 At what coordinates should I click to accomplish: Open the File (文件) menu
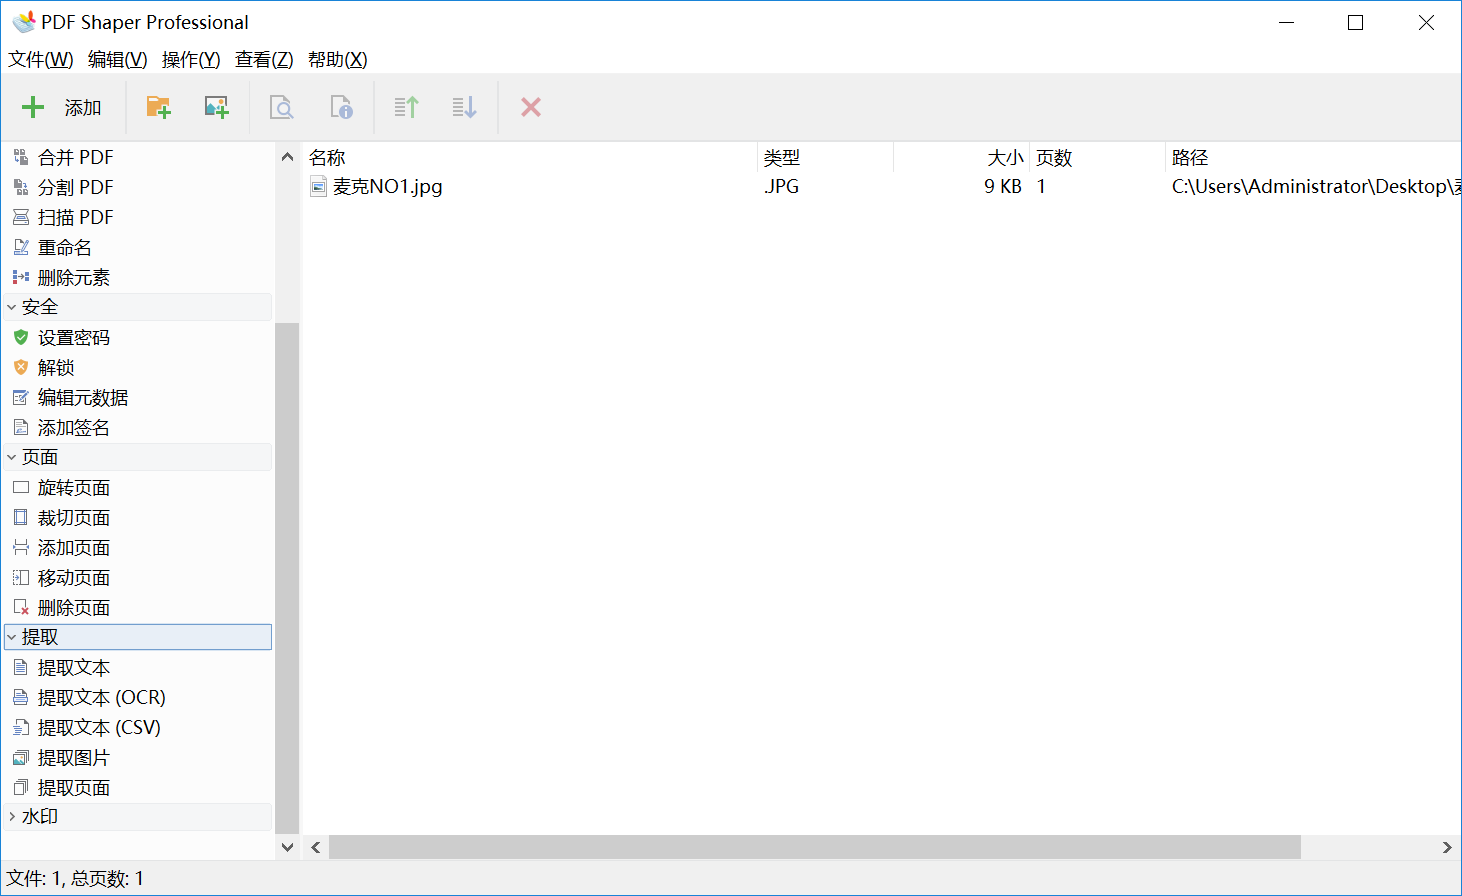point(41,59)
